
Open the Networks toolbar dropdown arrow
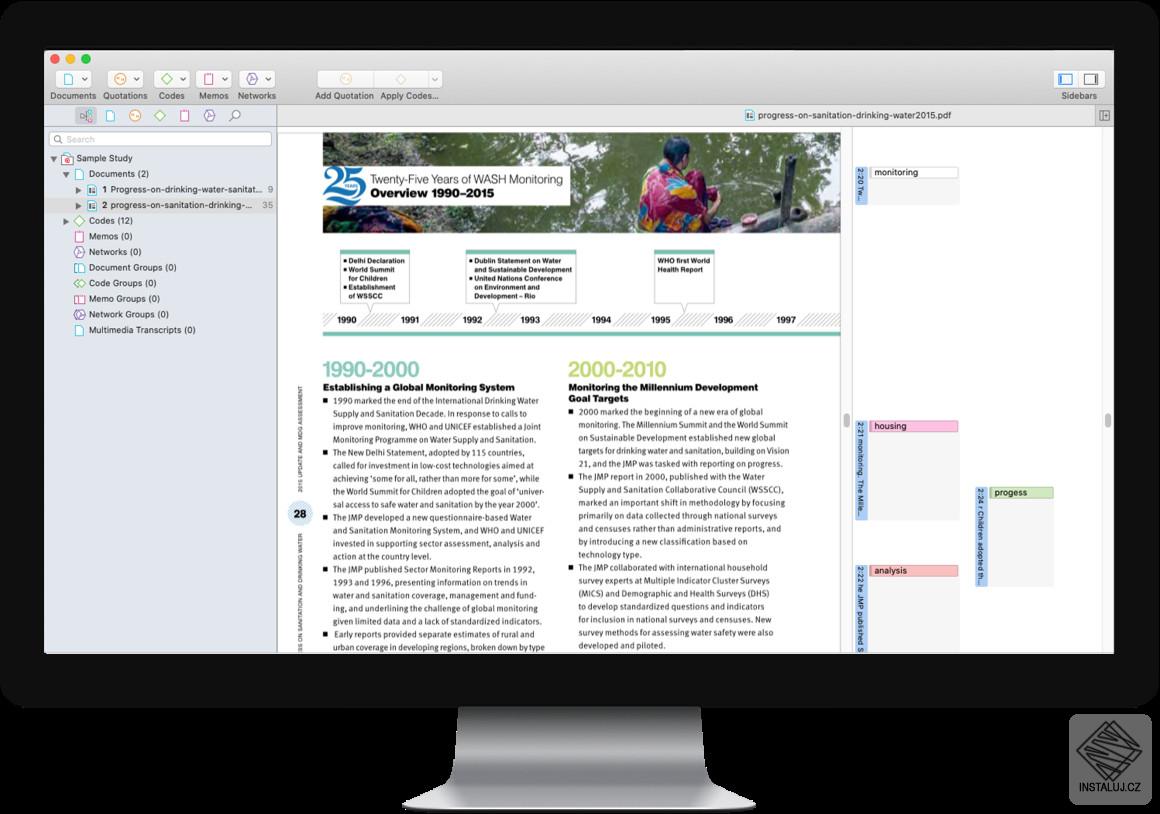click(x=269, y=79)
